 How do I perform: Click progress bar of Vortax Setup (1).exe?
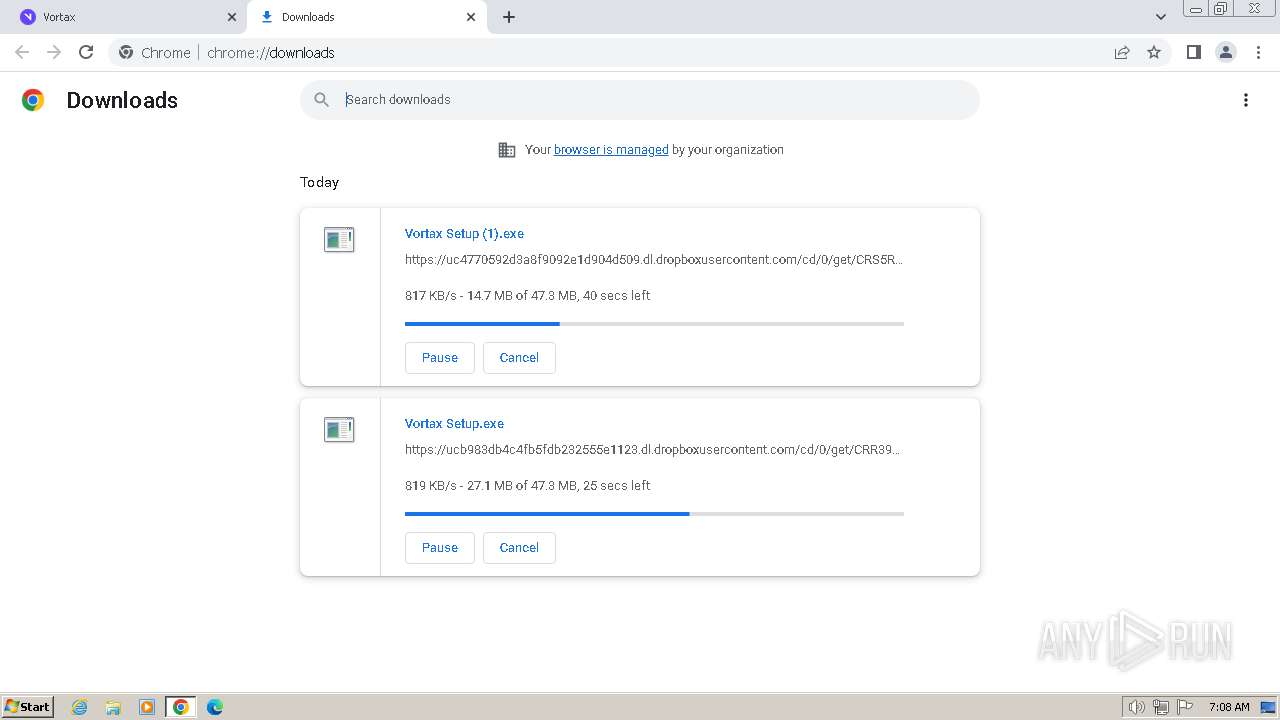tap(654, 324)
